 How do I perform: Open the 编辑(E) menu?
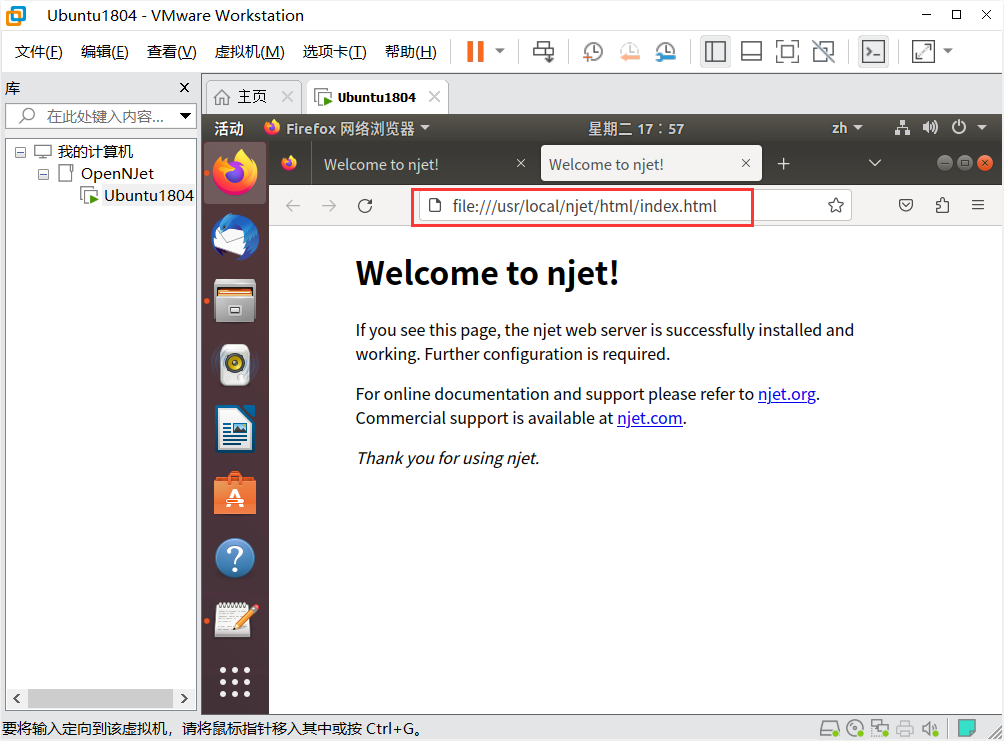coord(105,52)
